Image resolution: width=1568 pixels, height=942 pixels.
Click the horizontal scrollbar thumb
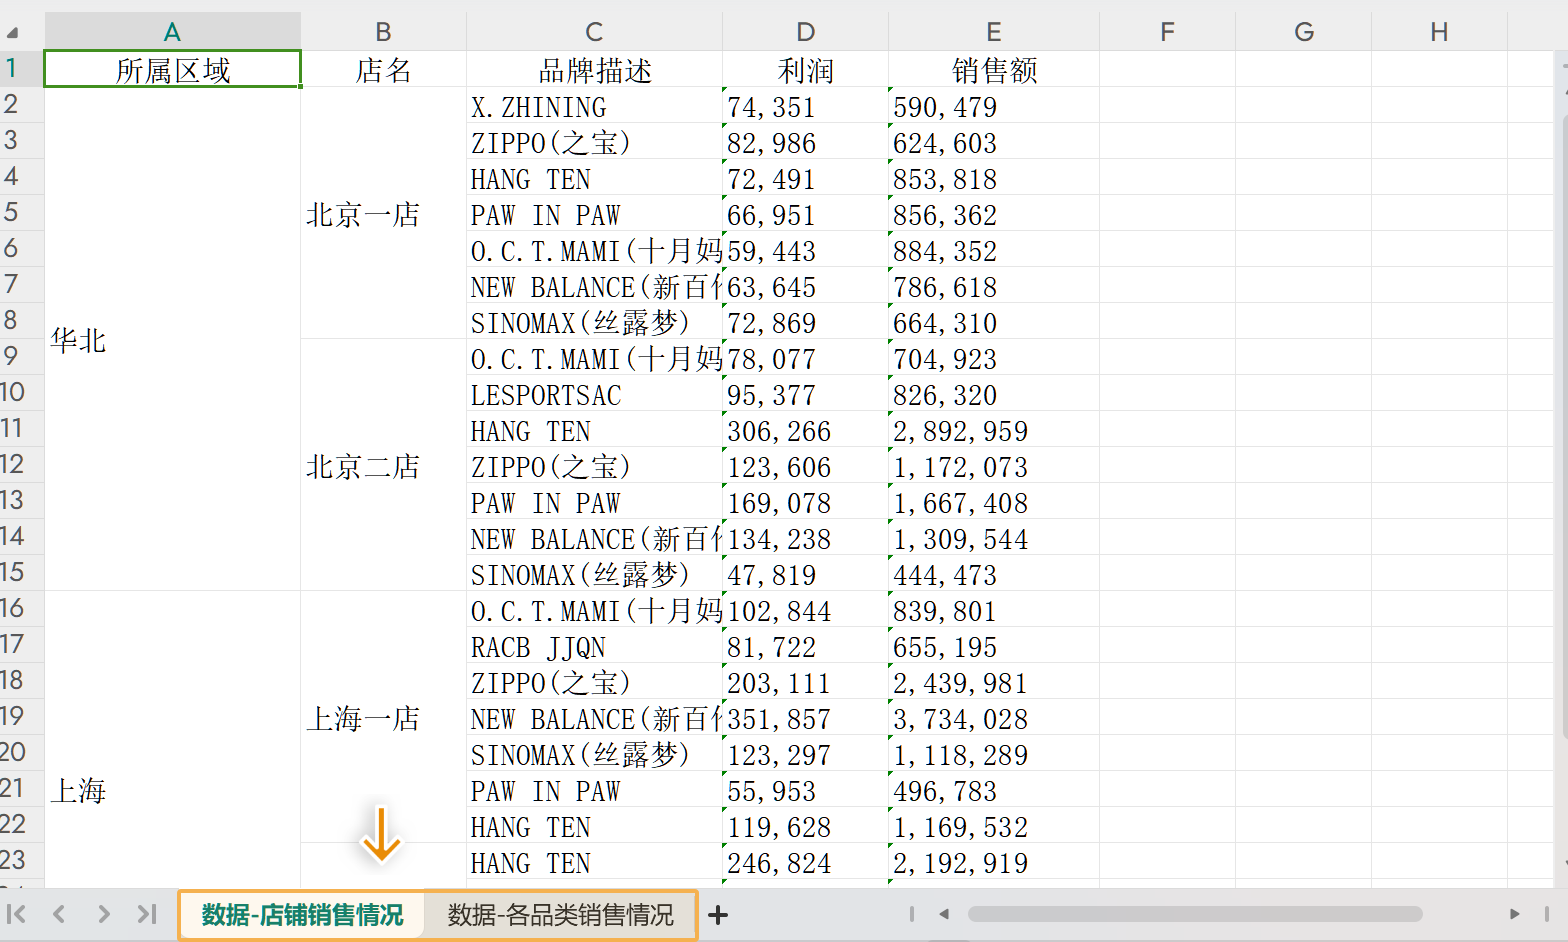click(x=1195, y=914)
